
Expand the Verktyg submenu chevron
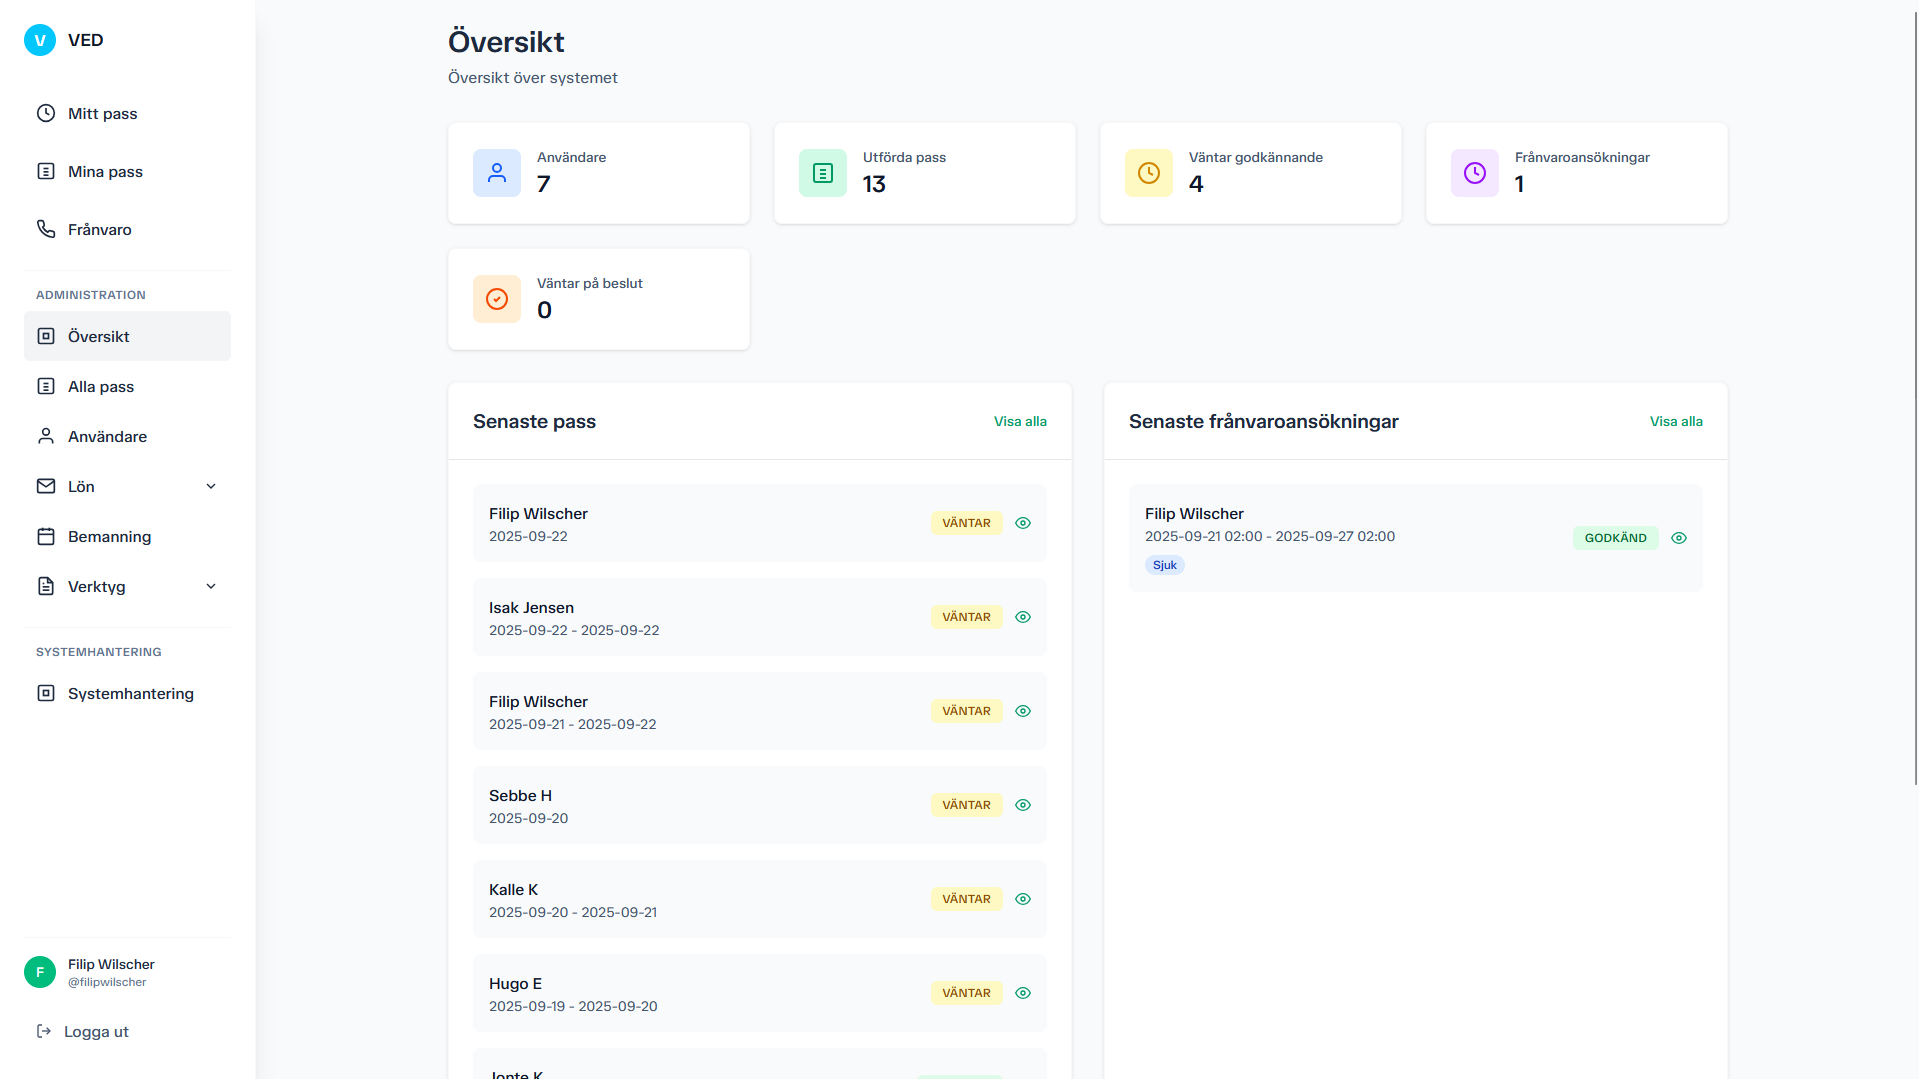[x=211, y=587]
